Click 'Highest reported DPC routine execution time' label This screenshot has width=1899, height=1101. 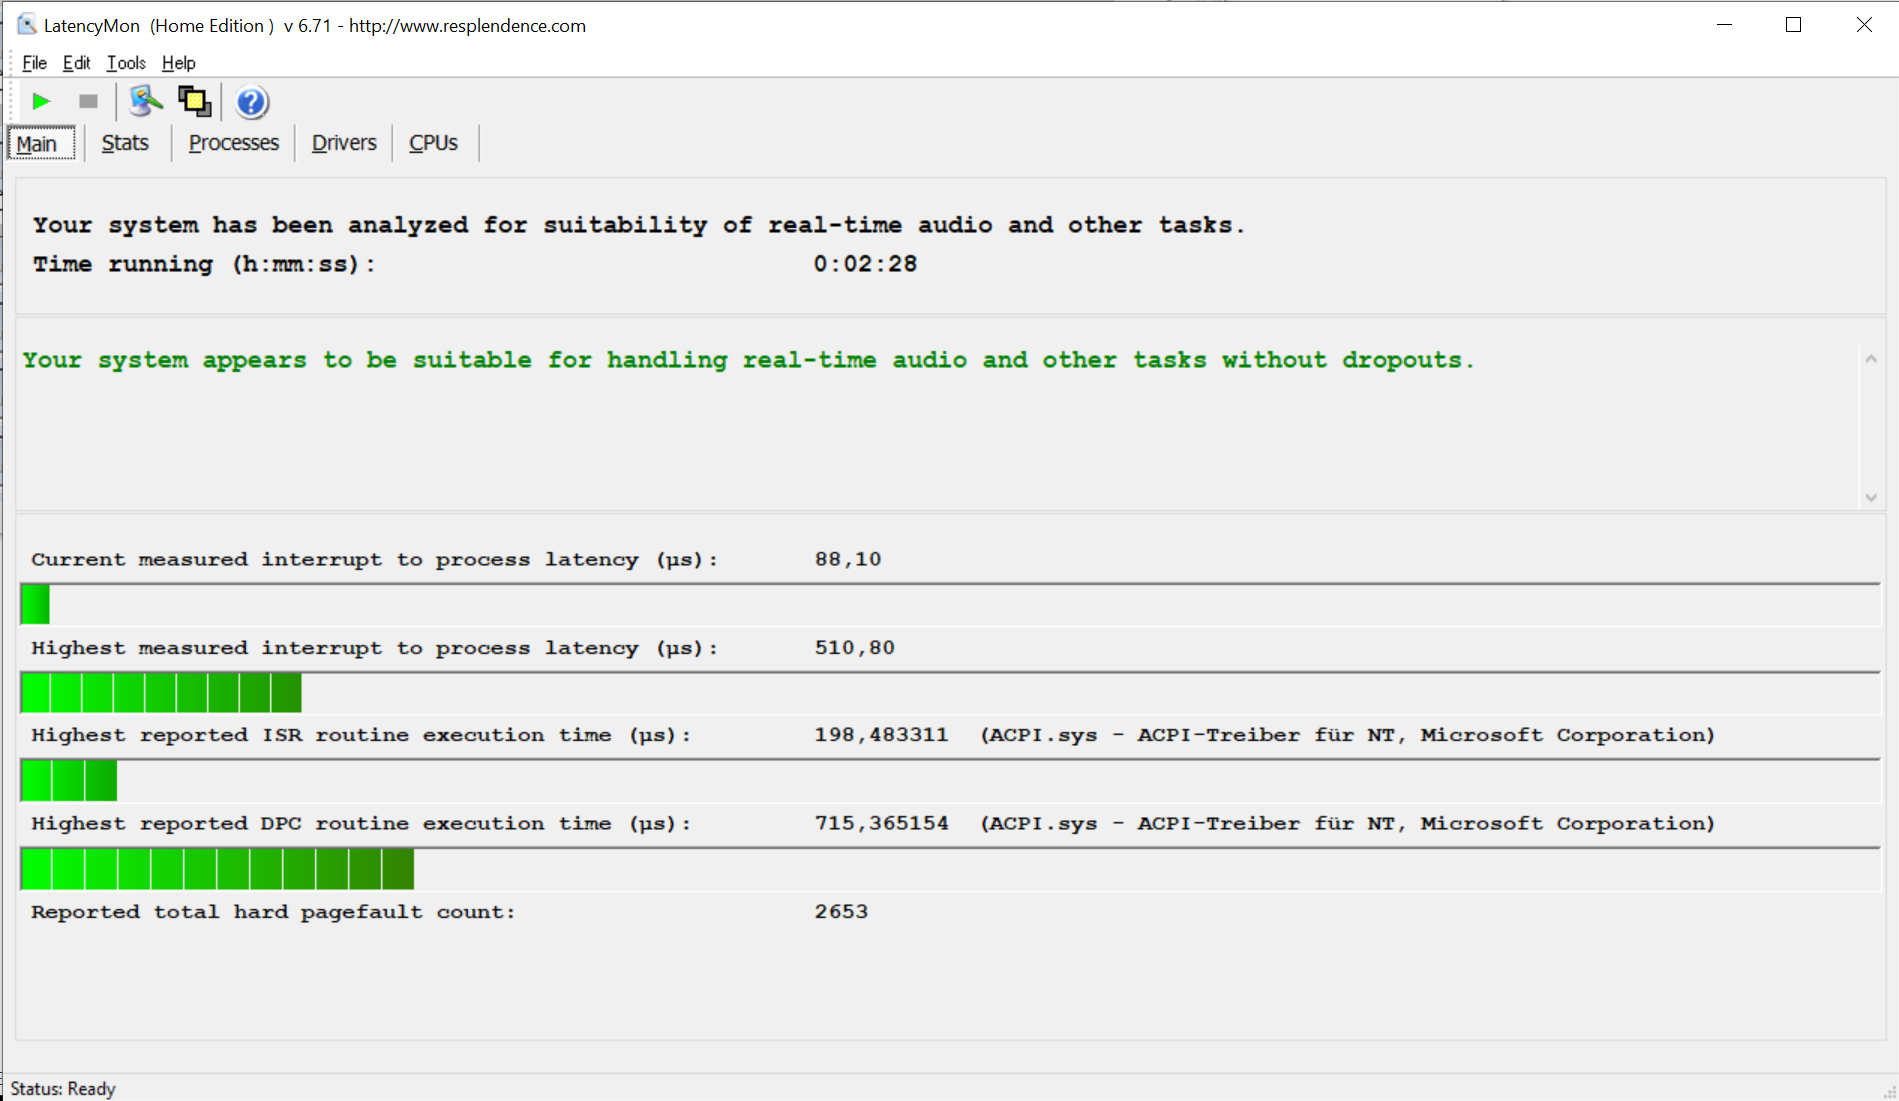click(361, 823)
